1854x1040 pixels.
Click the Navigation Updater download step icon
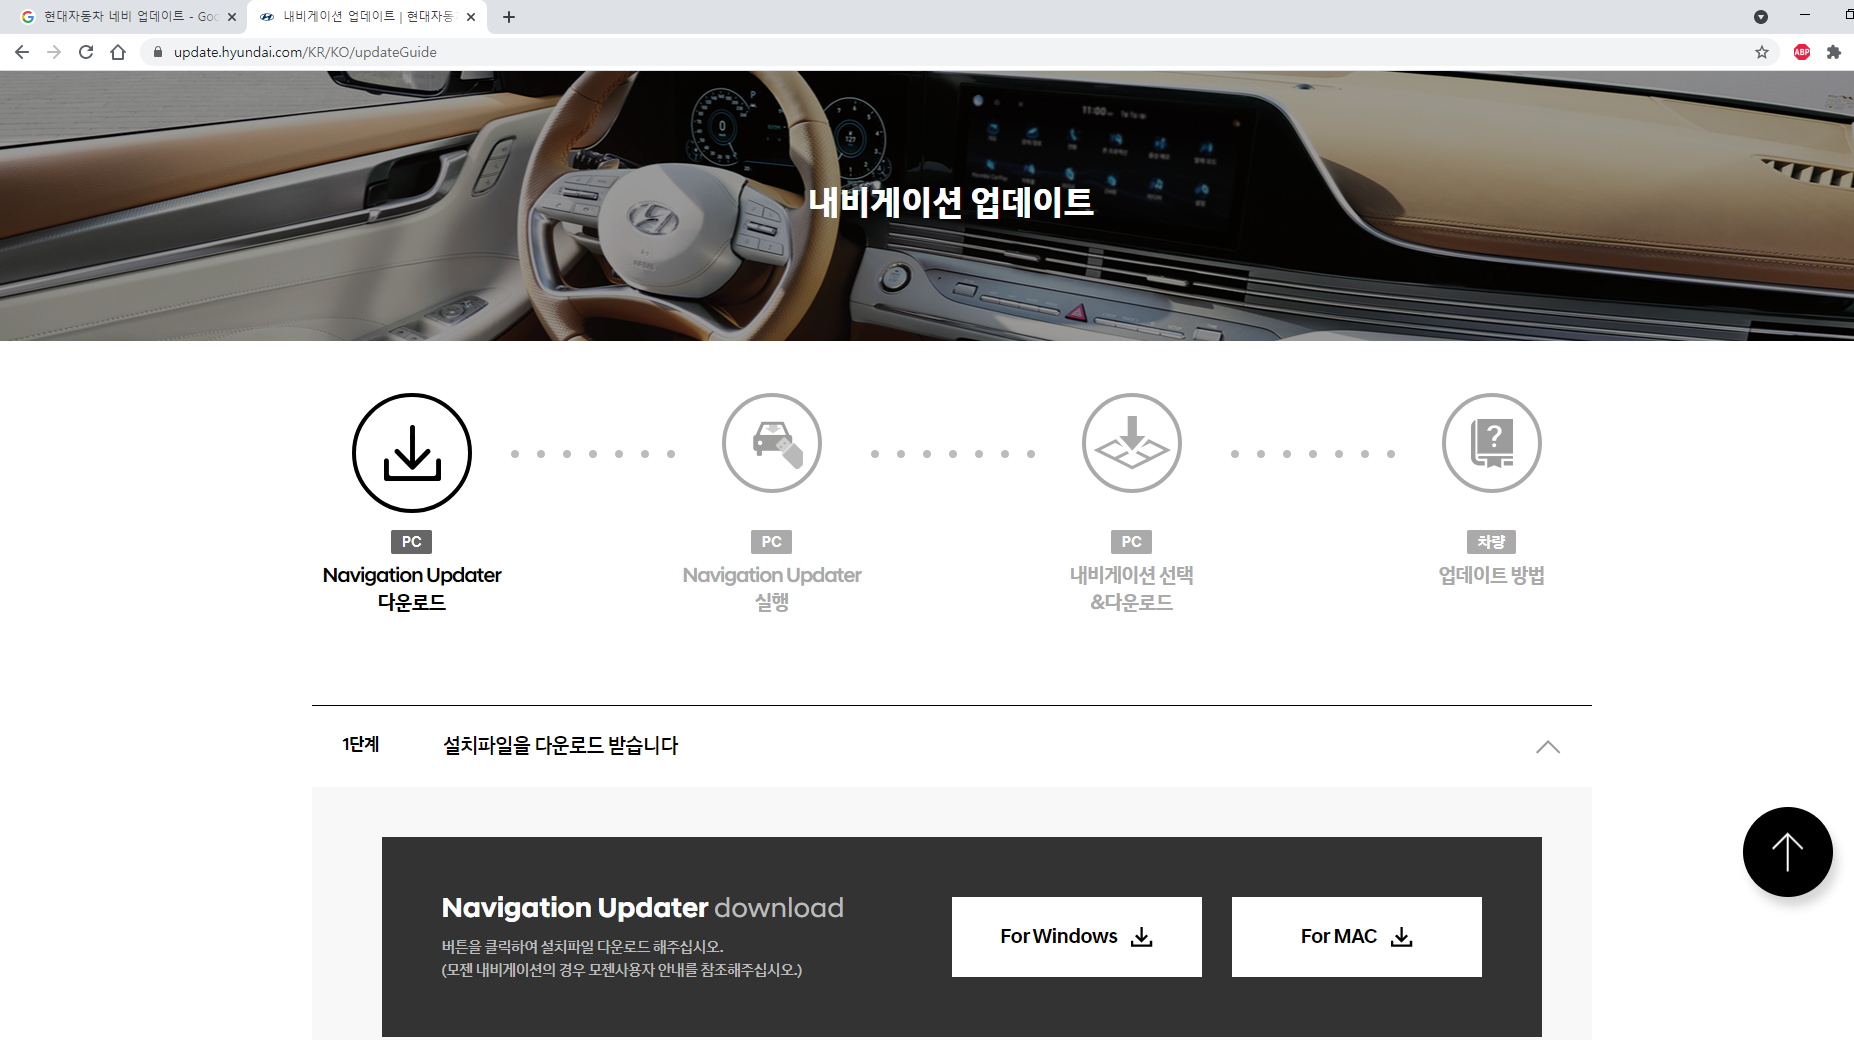(412, 453)
